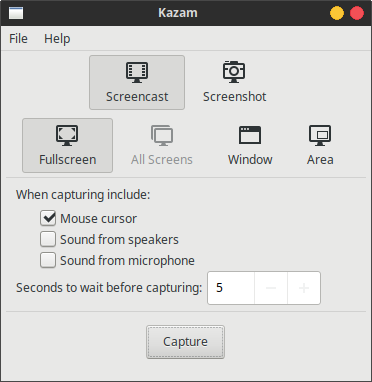Viewport: 372px width, 382px height.
Task: Start recording with Capture button
Action: [x=185, y=342]
